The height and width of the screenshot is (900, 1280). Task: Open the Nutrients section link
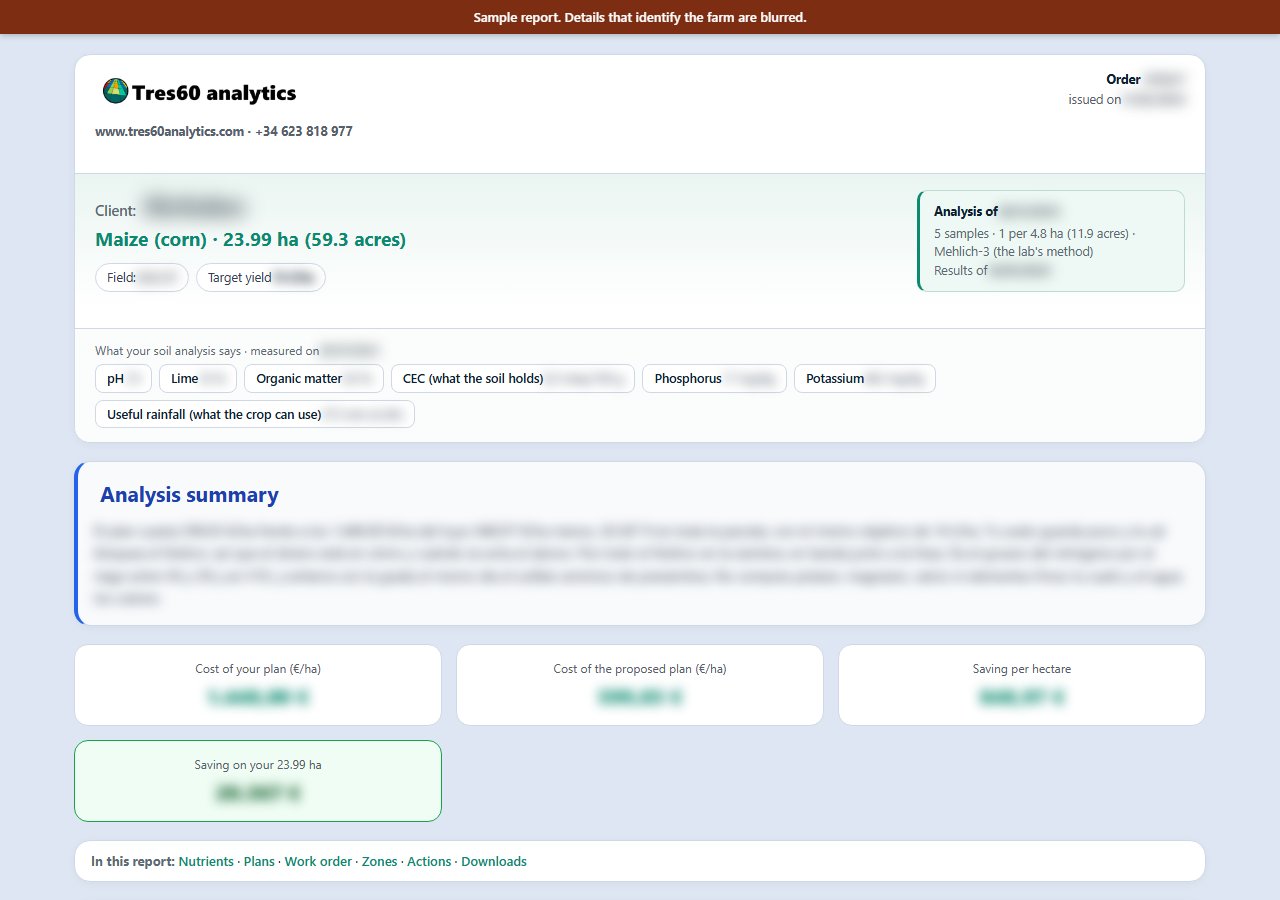(206, 861)
